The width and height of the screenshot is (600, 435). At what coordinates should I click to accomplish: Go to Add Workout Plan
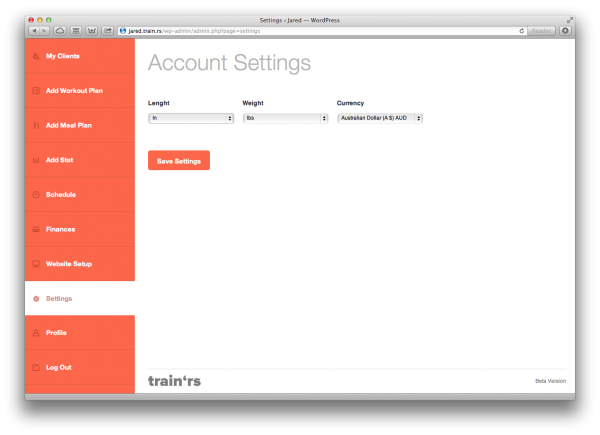[80, 91]
